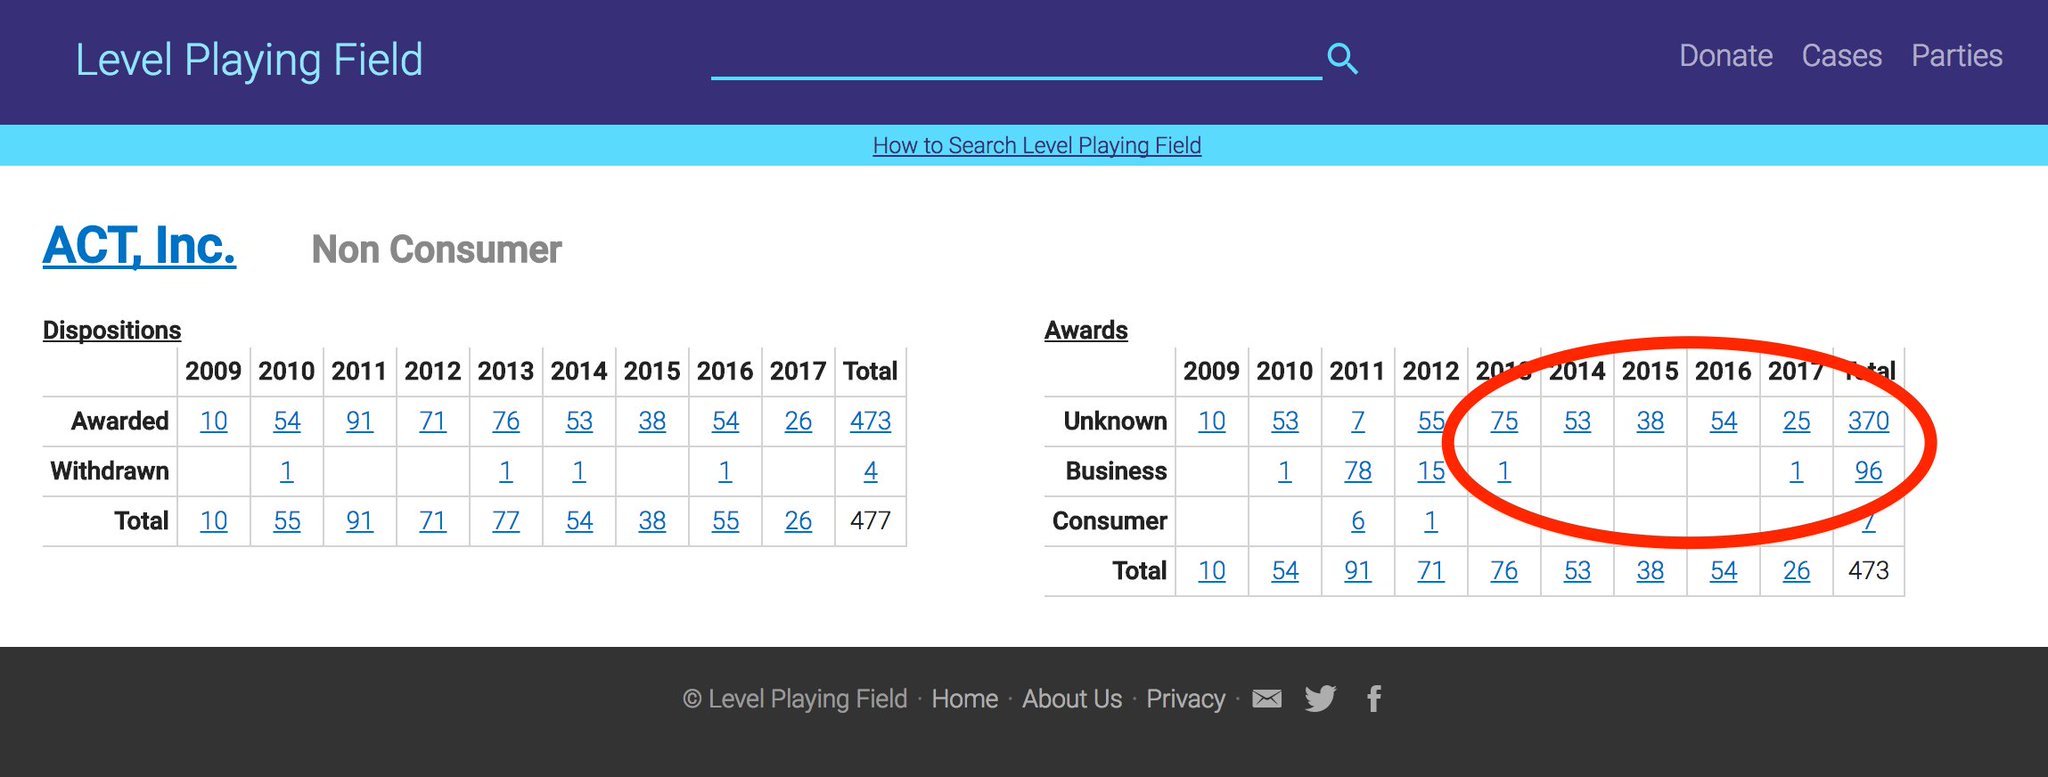
Task: Click the Dispositions heading
Action: (112, 330)
